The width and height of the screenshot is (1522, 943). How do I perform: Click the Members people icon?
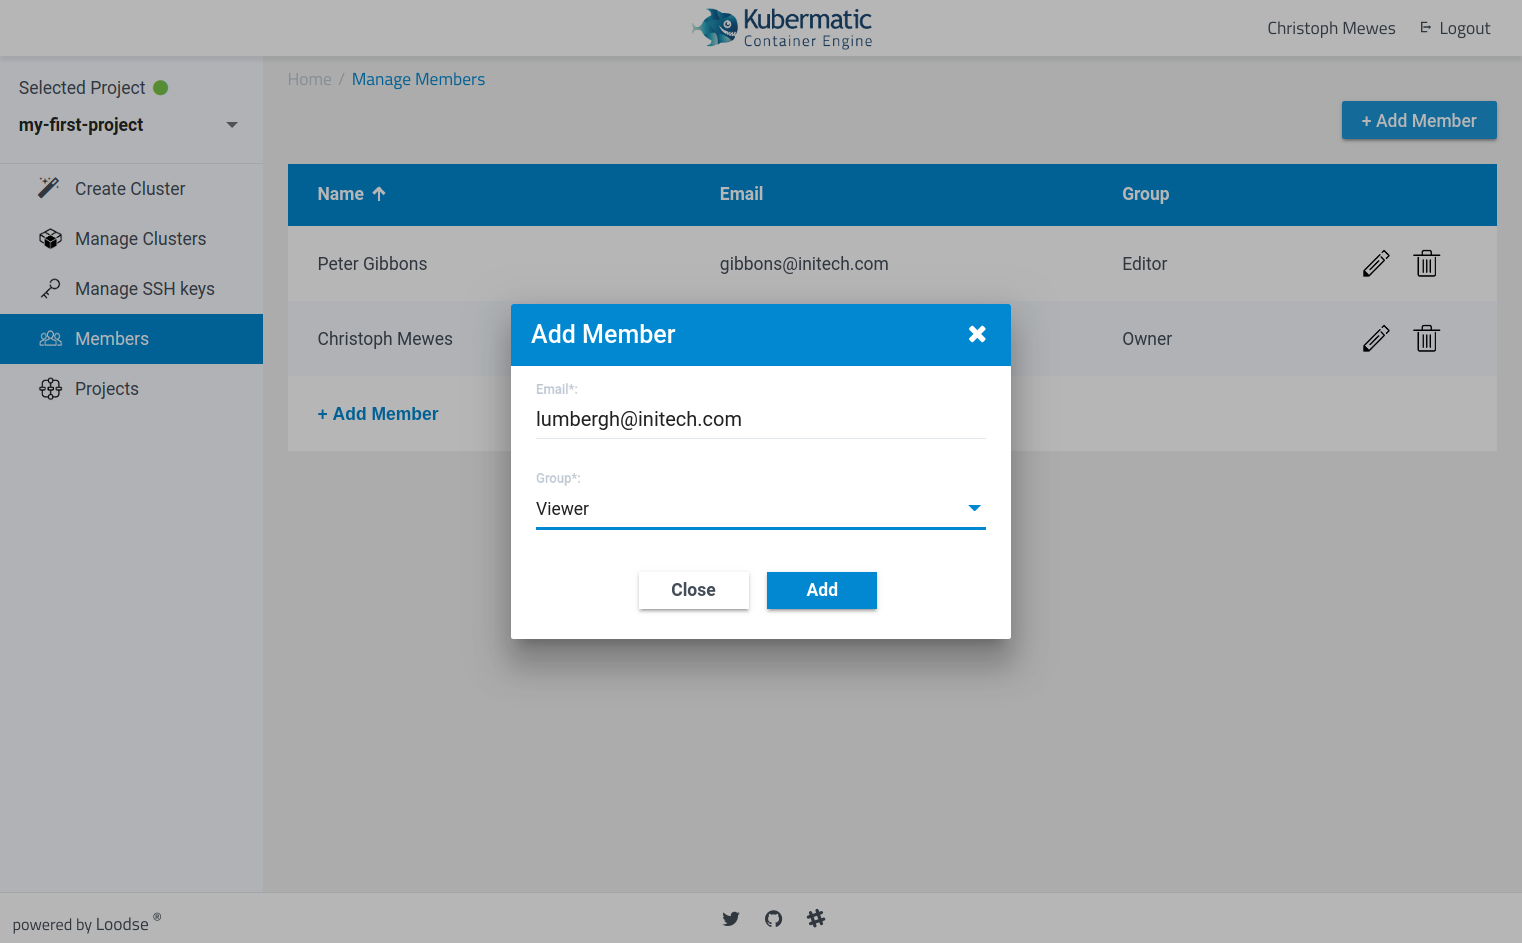click(50, 339)
